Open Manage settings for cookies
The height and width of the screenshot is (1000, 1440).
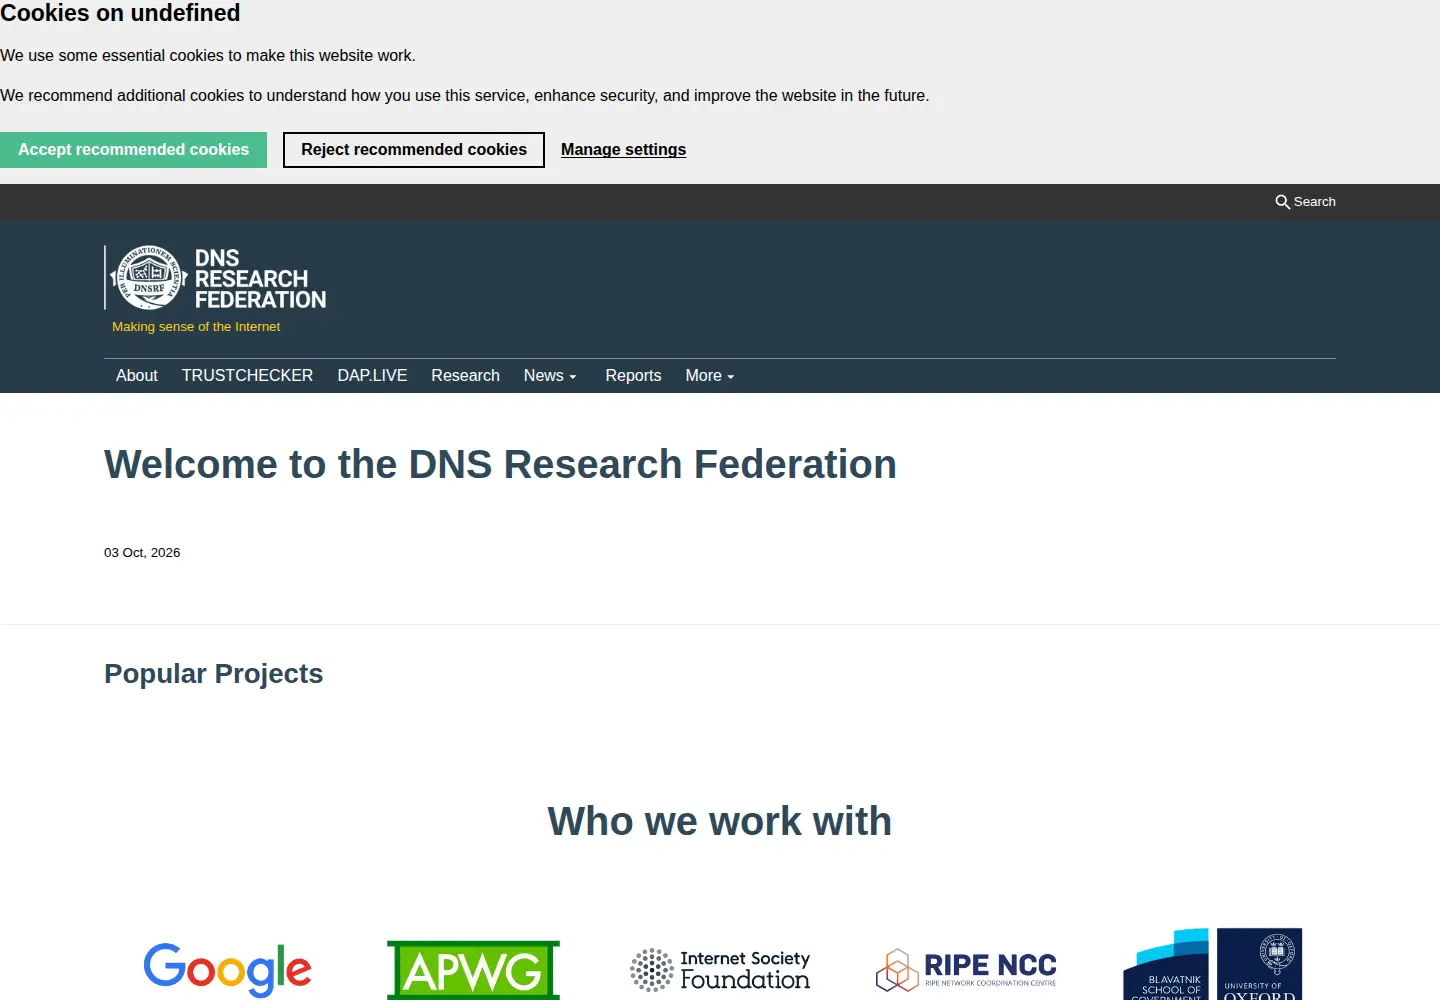coord(623,150)
